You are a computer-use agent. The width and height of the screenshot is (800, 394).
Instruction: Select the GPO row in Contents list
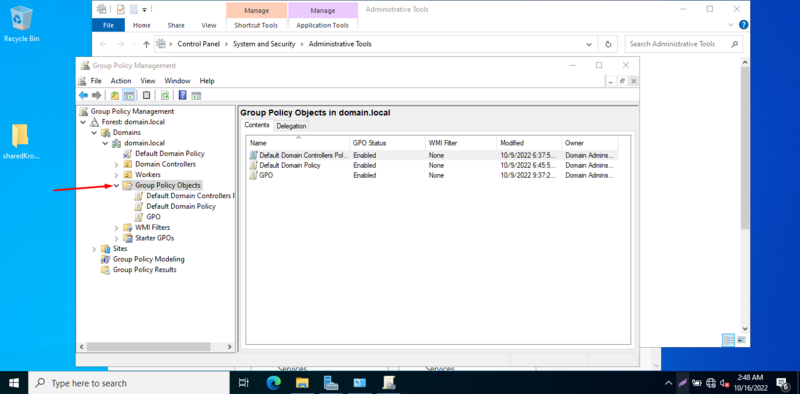click(x=433, y=175)
